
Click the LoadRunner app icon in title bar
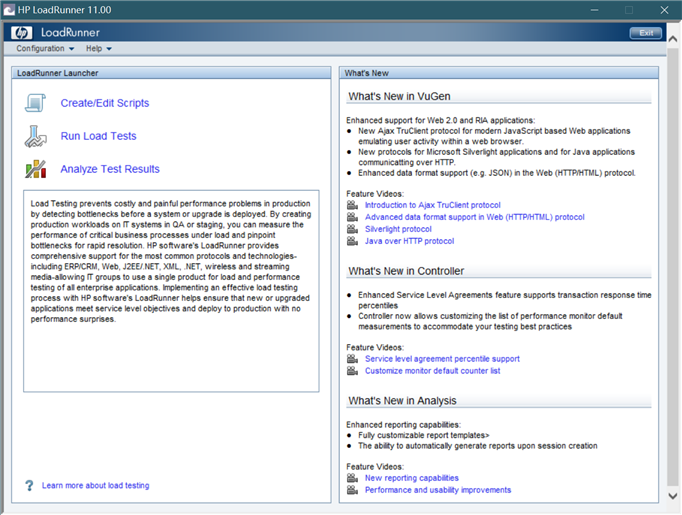(x=9, y=10)
